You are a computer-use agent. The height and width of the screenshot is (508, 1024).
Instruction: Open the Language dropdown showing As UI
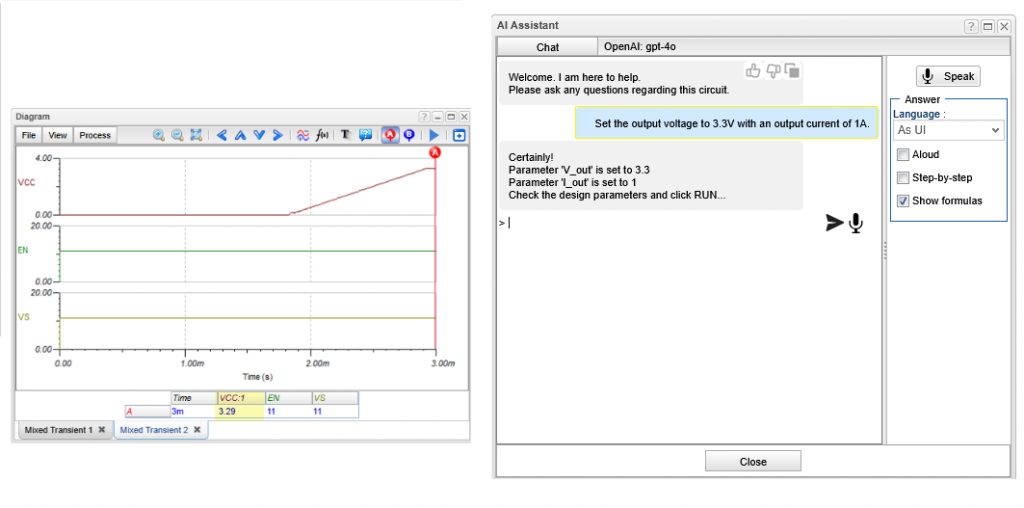(x=947, y=131)
